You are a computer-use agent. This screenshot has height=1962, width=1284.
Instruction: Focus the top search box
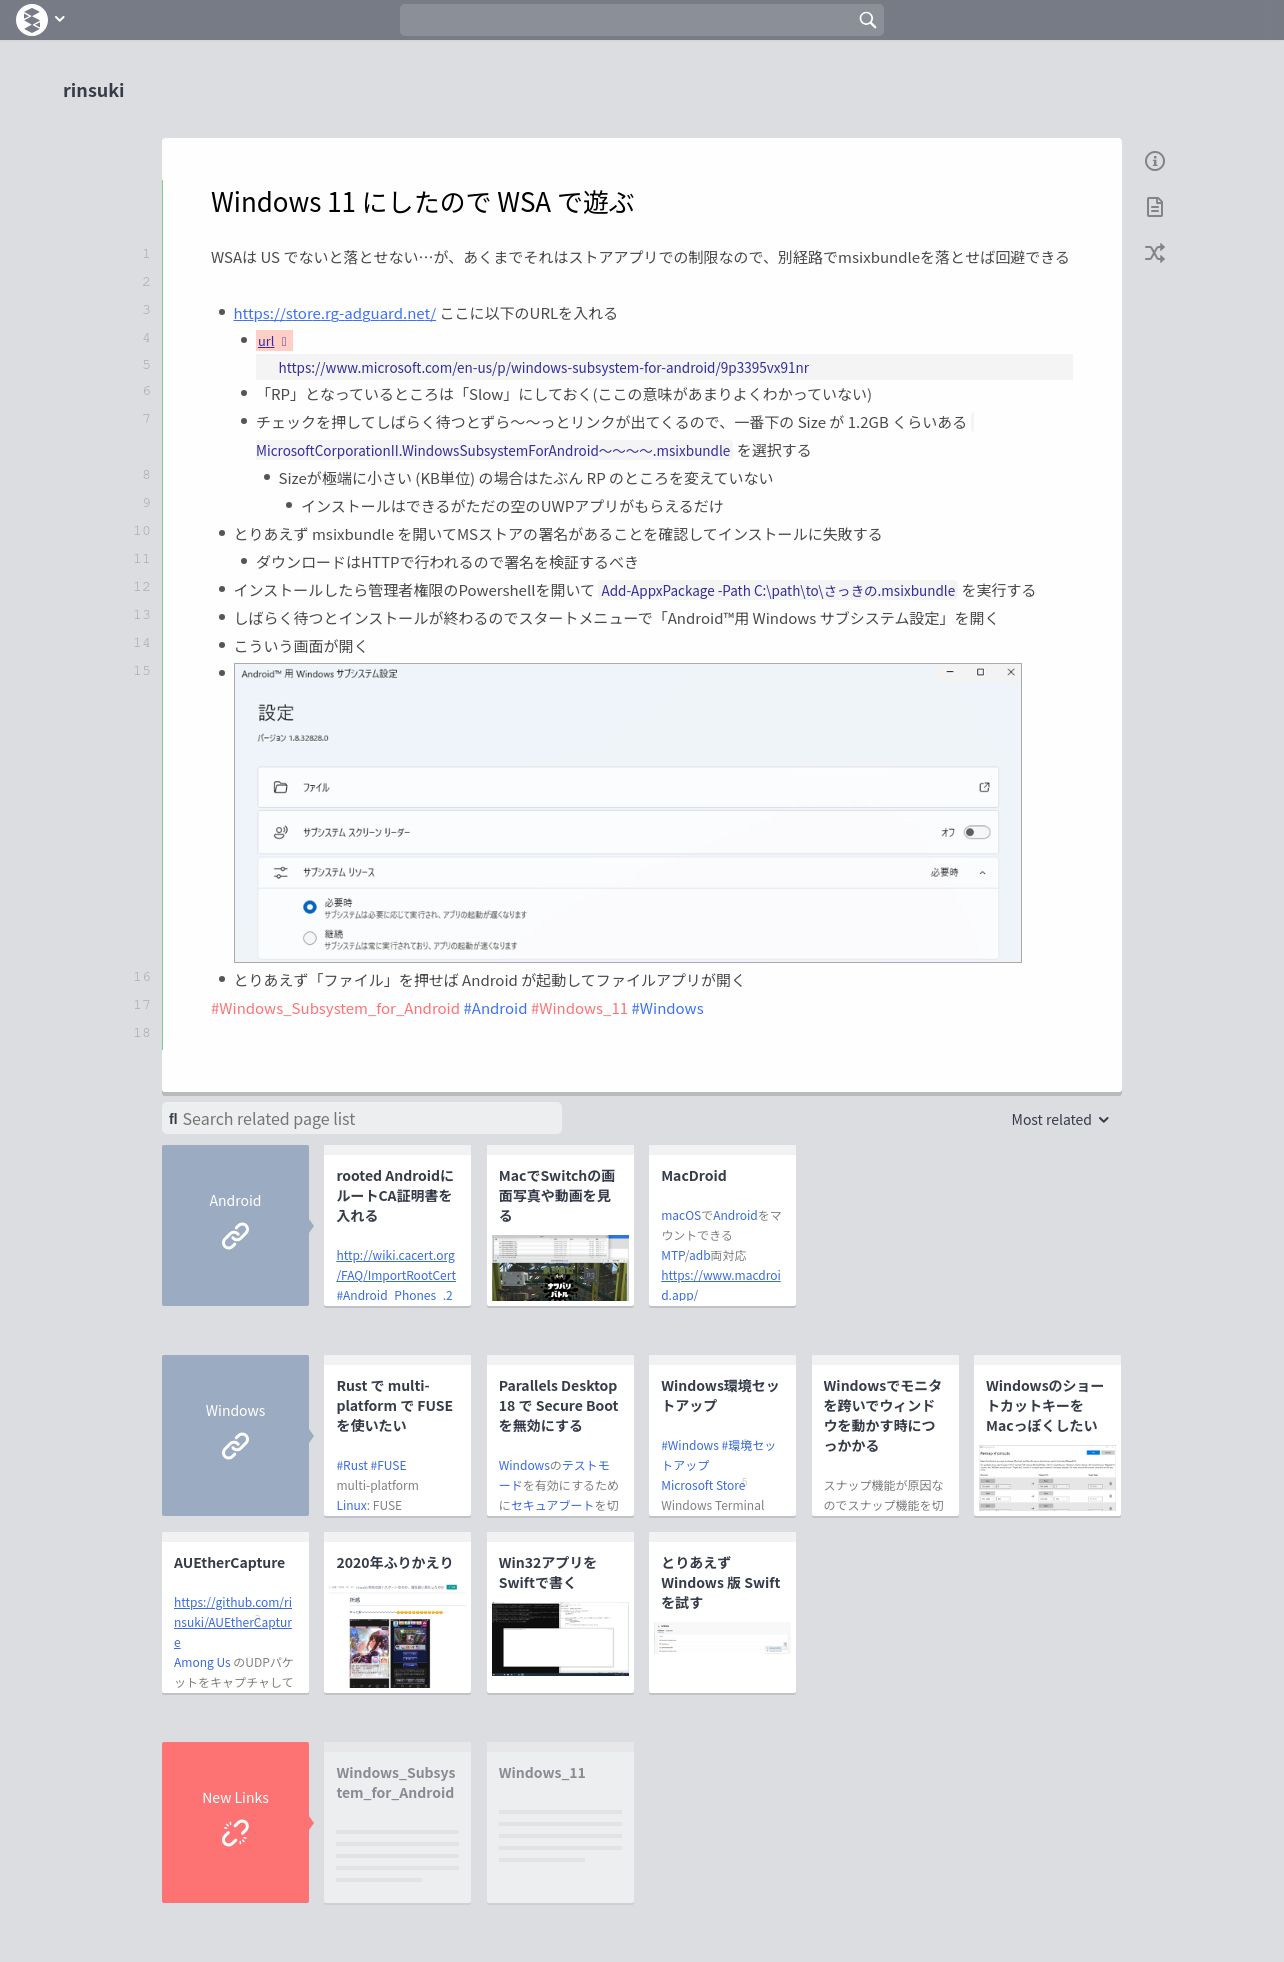[641, 20]
